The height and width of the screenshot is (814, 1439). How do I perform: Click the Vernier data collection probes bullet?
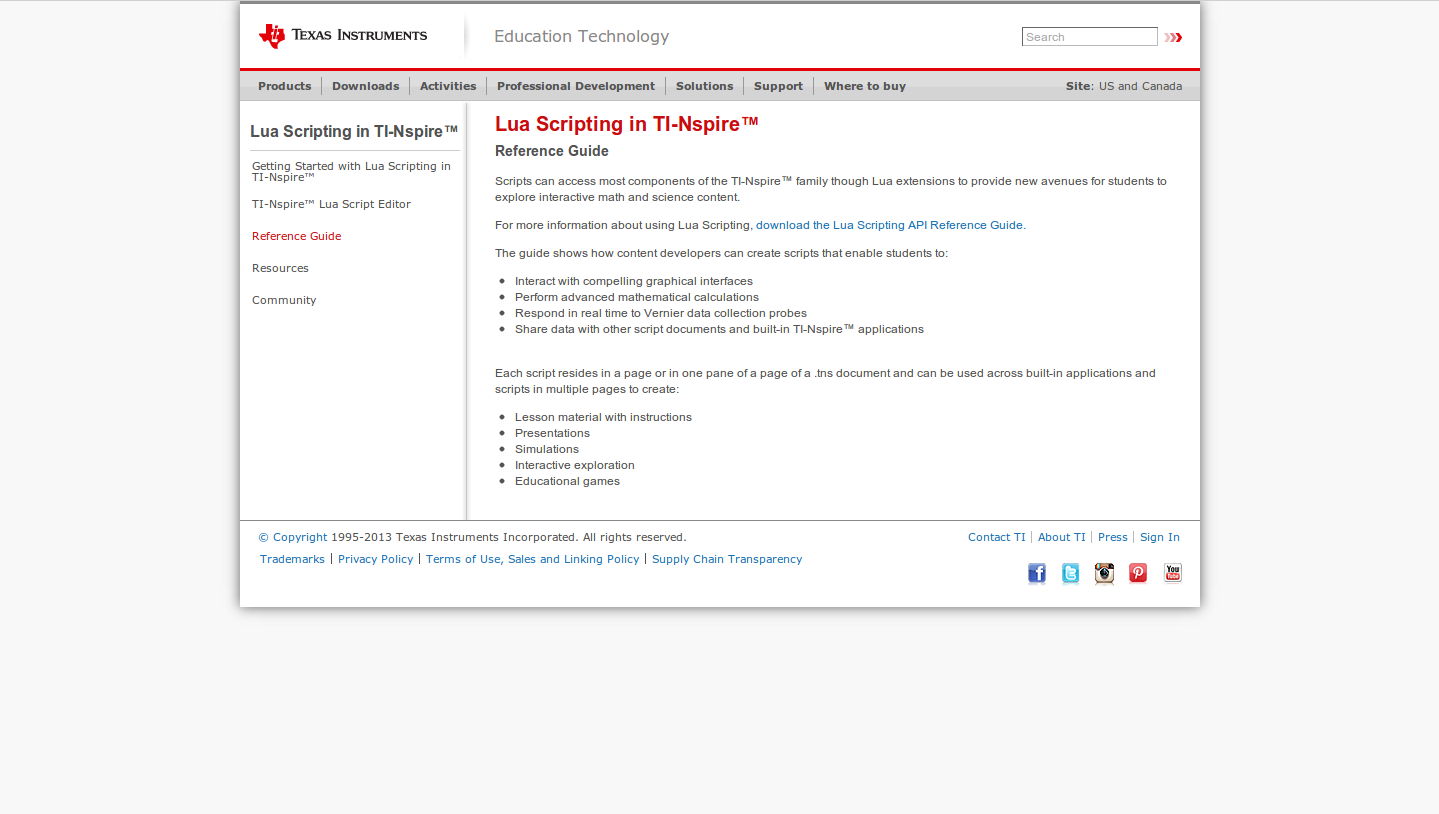pyautogui.click(x=661, y=313)
